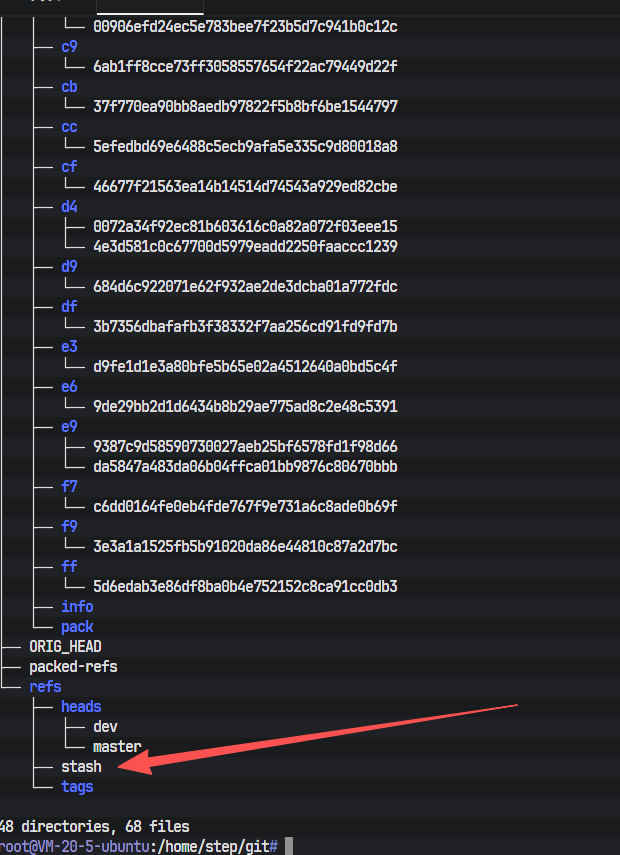
Task: Click the refs directory name
Action: click(x=45, y=687)
